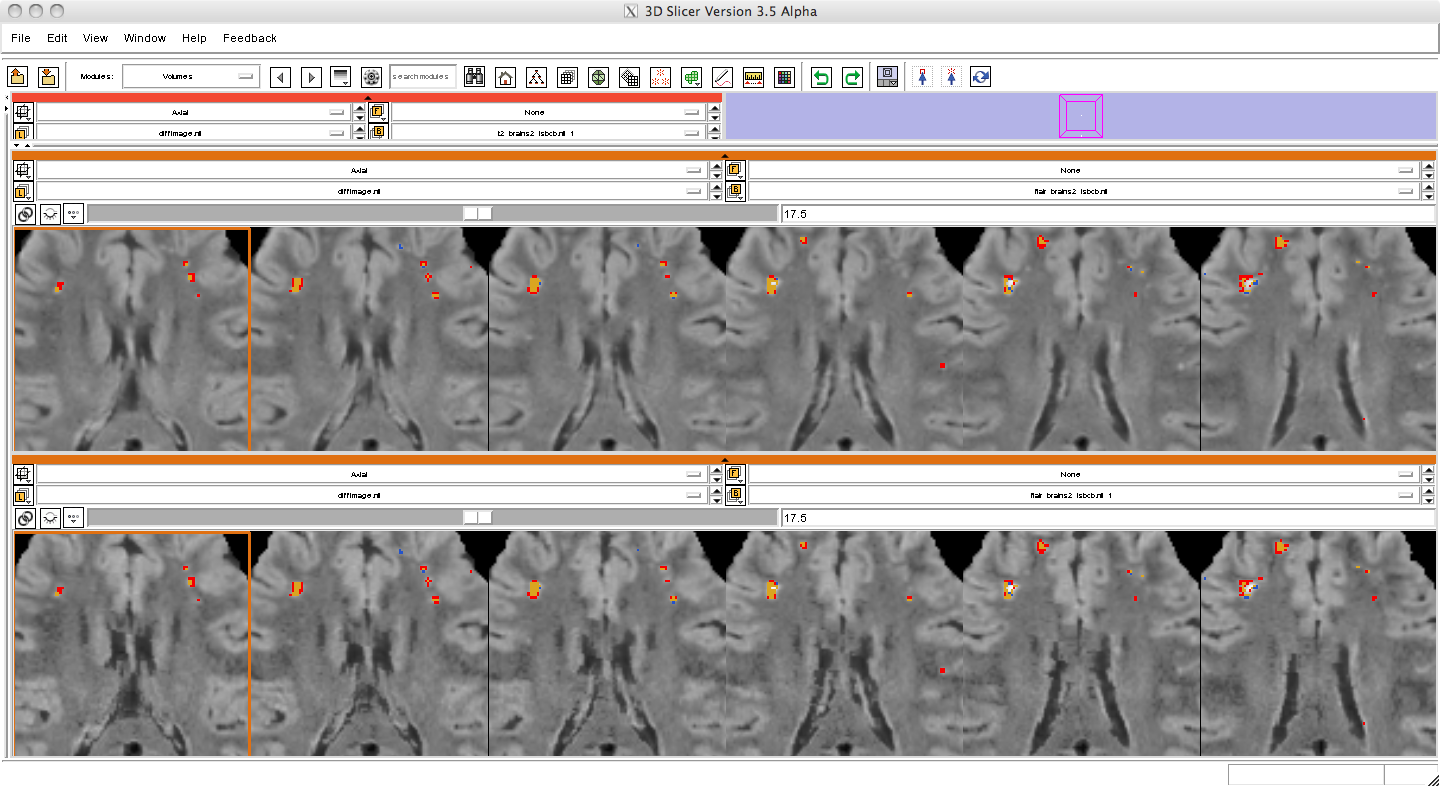Image resolution: width=1440 pixels, height=787 pixels.
Task: Toggle slice visibility eye in middle viewer
Action: [49, 213]
